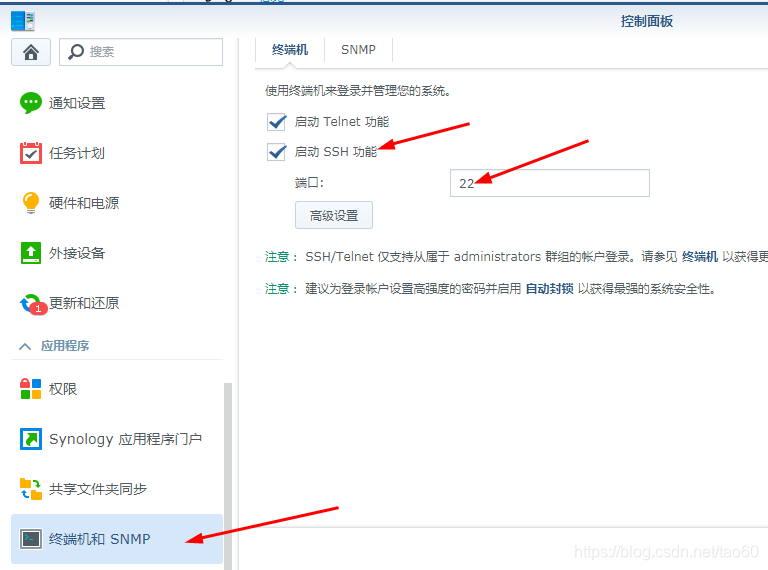This screenshot has height=570, width=768.
Task: Click the 应用程序 section header label
Action: [x=65, y=346]
